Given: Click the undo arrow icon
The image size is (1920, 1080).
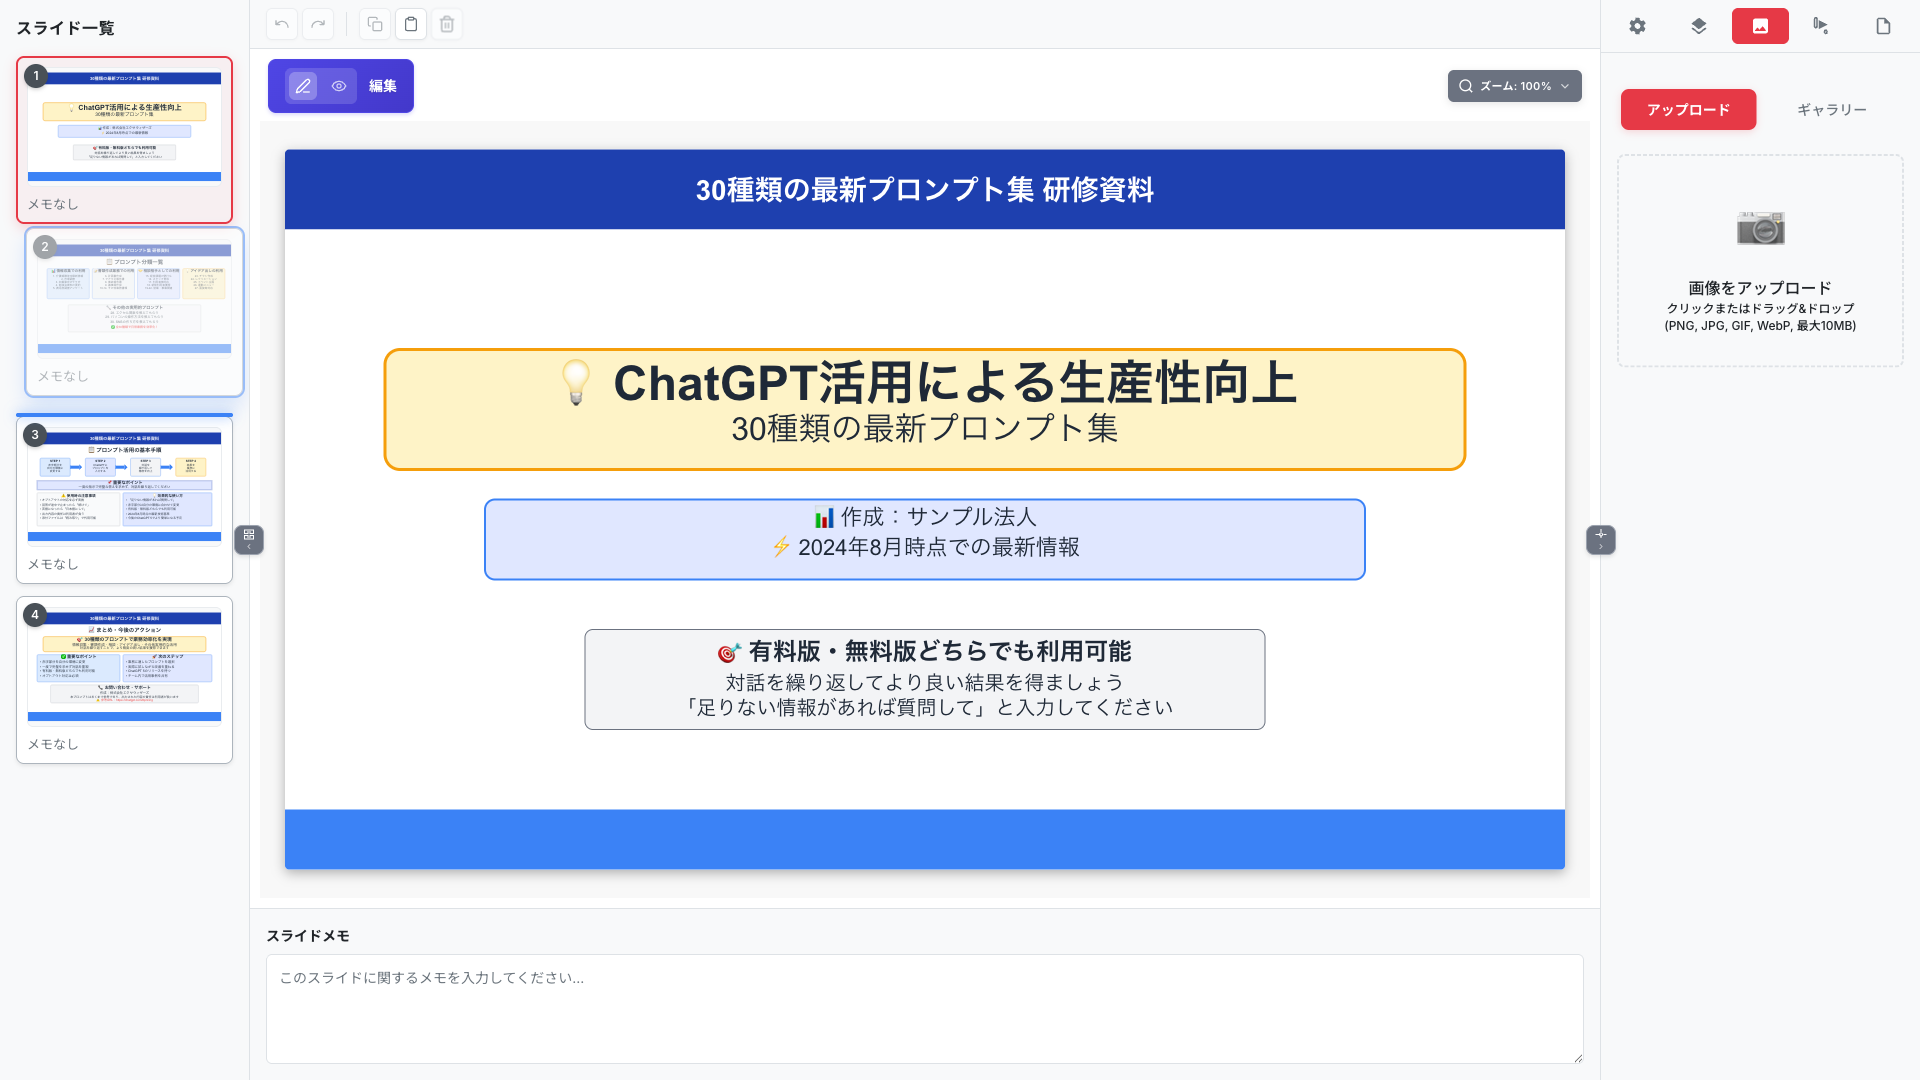Looking at the screenshot, I should pos(282,24).
